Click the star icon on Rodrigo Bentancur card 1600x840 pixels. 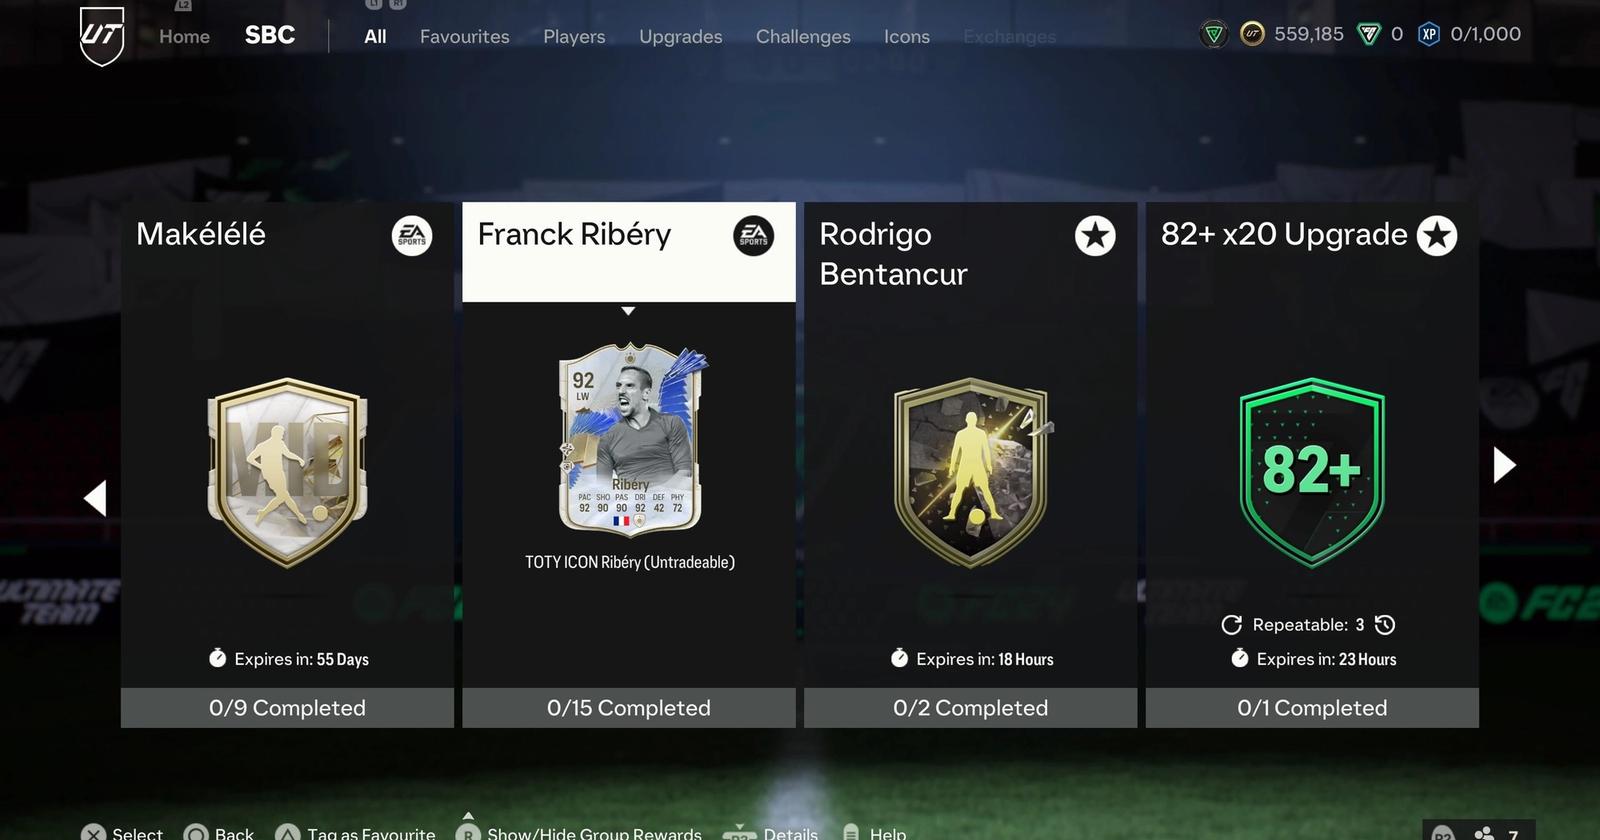pyautogui.click(x=1095, y=236)
